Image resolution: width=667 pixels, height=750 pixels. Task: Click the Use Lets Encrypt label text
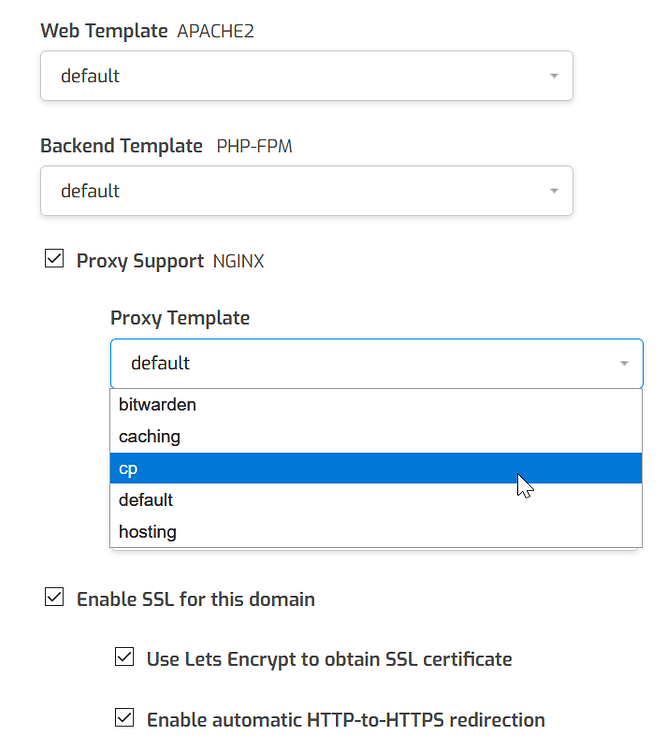[329, 659]
